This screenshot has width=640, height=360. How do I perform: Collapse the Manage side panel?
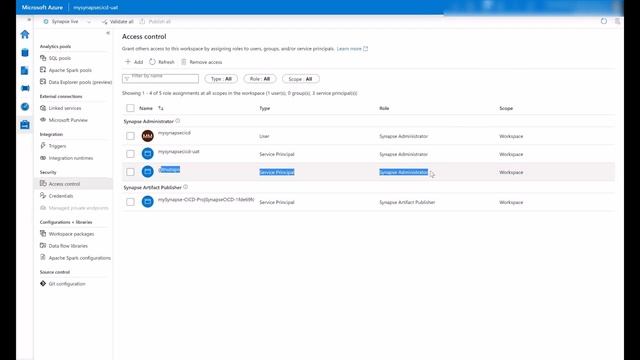[x=108, y=33]
